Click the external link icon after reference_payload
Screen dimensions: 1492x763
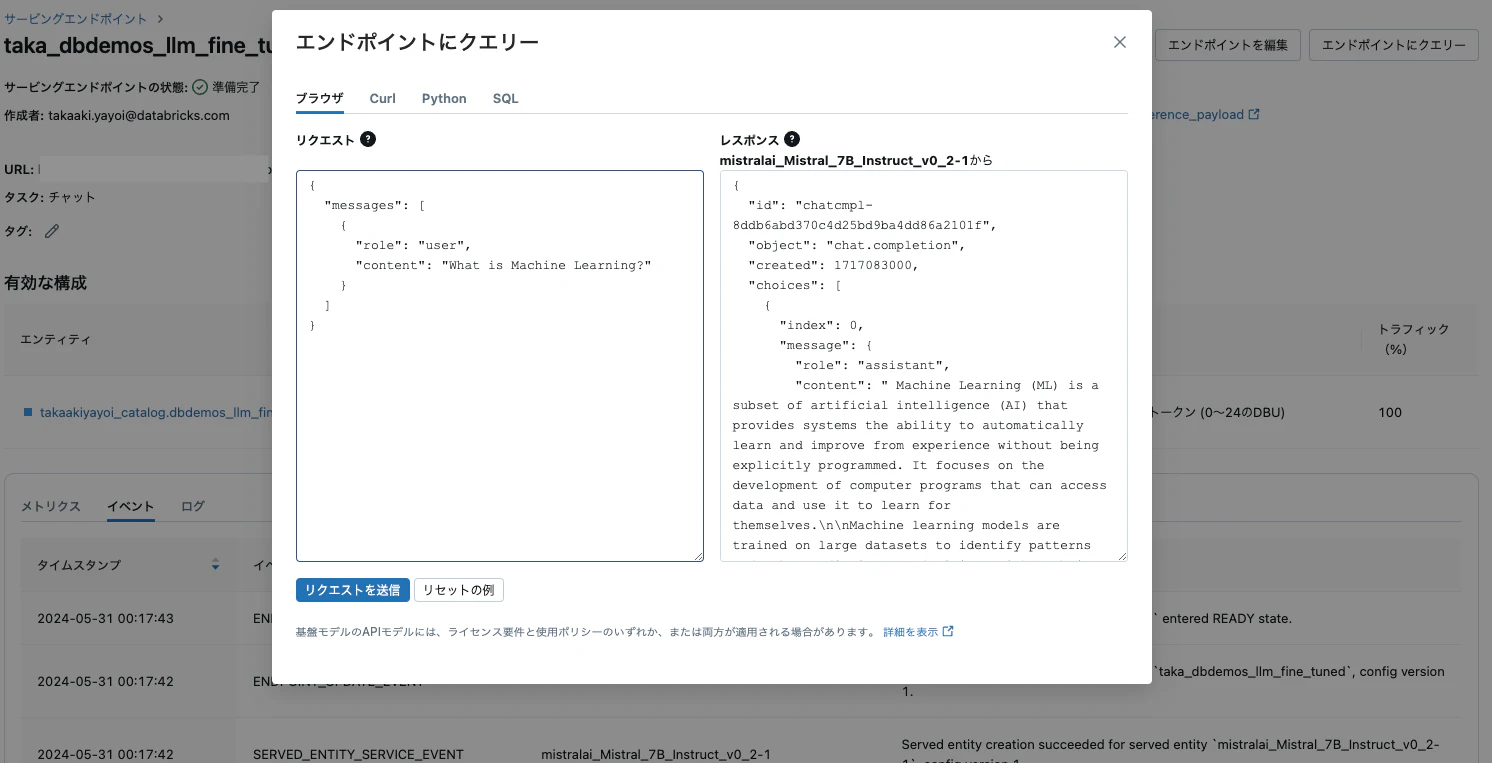click(1254, 115)
